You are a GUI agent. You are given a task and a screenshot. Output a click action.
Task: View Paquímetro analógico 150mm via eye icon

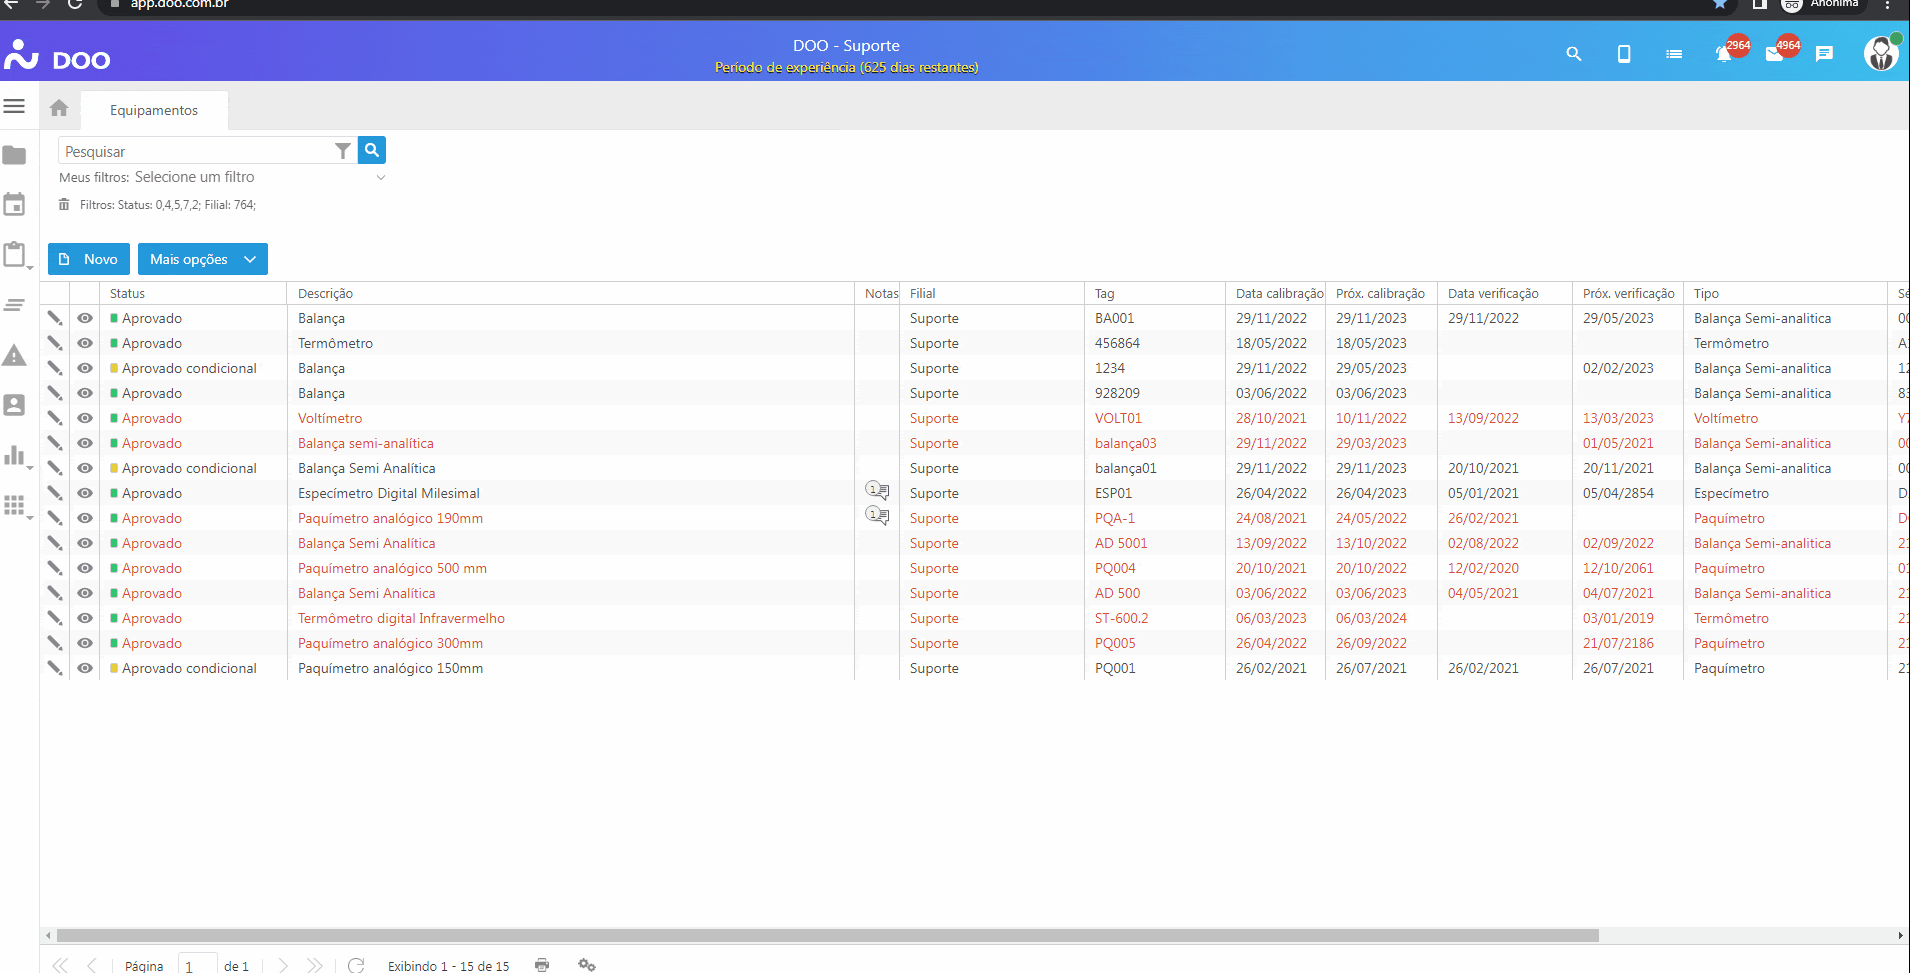point(85,668)
